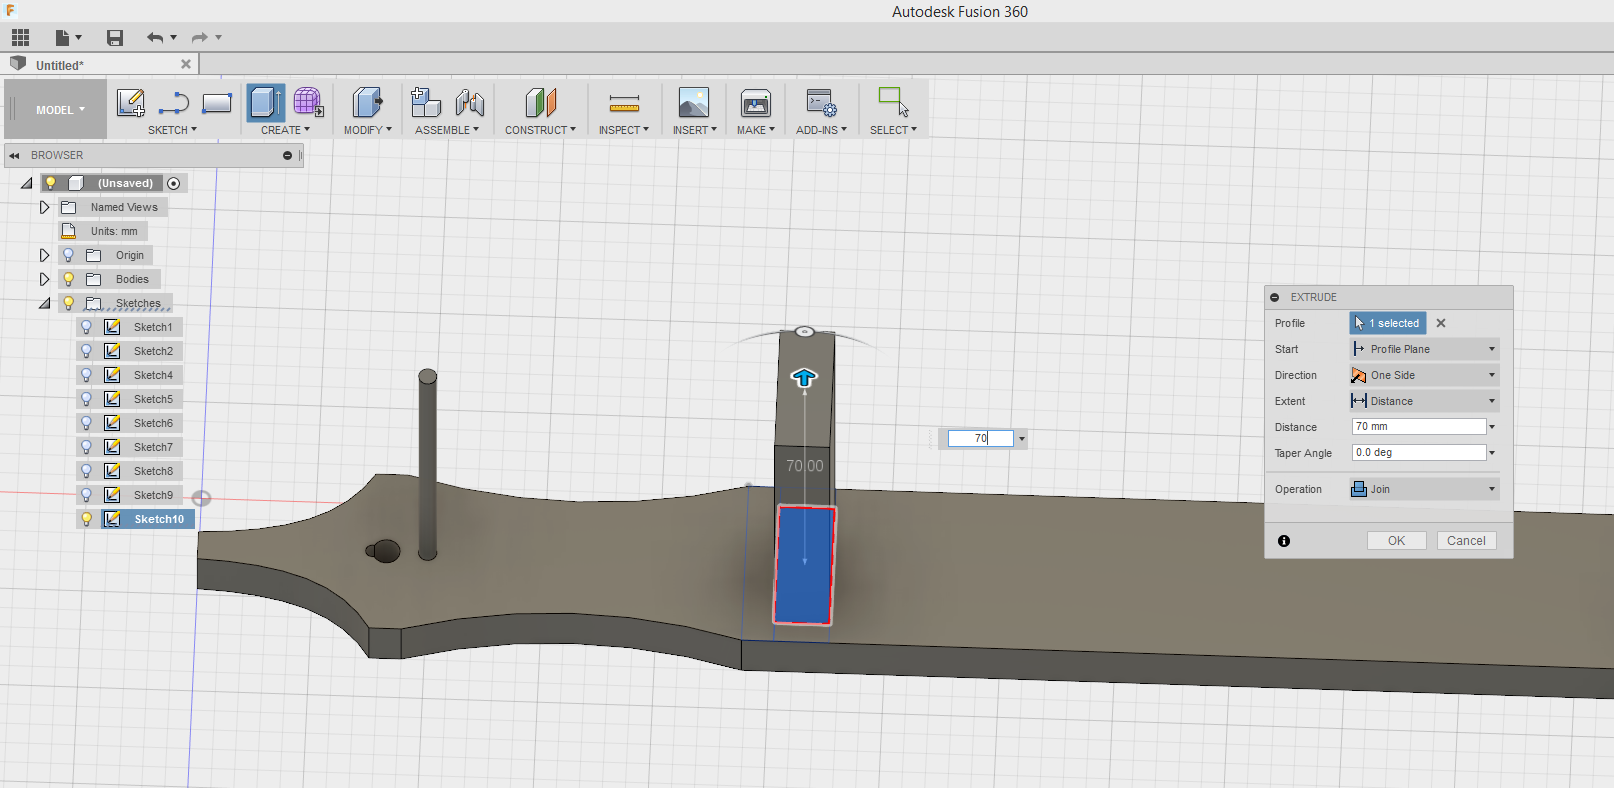Viewport: 1614px width, 788px height.
Task: Expand the Bodies tree node
Action: (x=44, y=279)
